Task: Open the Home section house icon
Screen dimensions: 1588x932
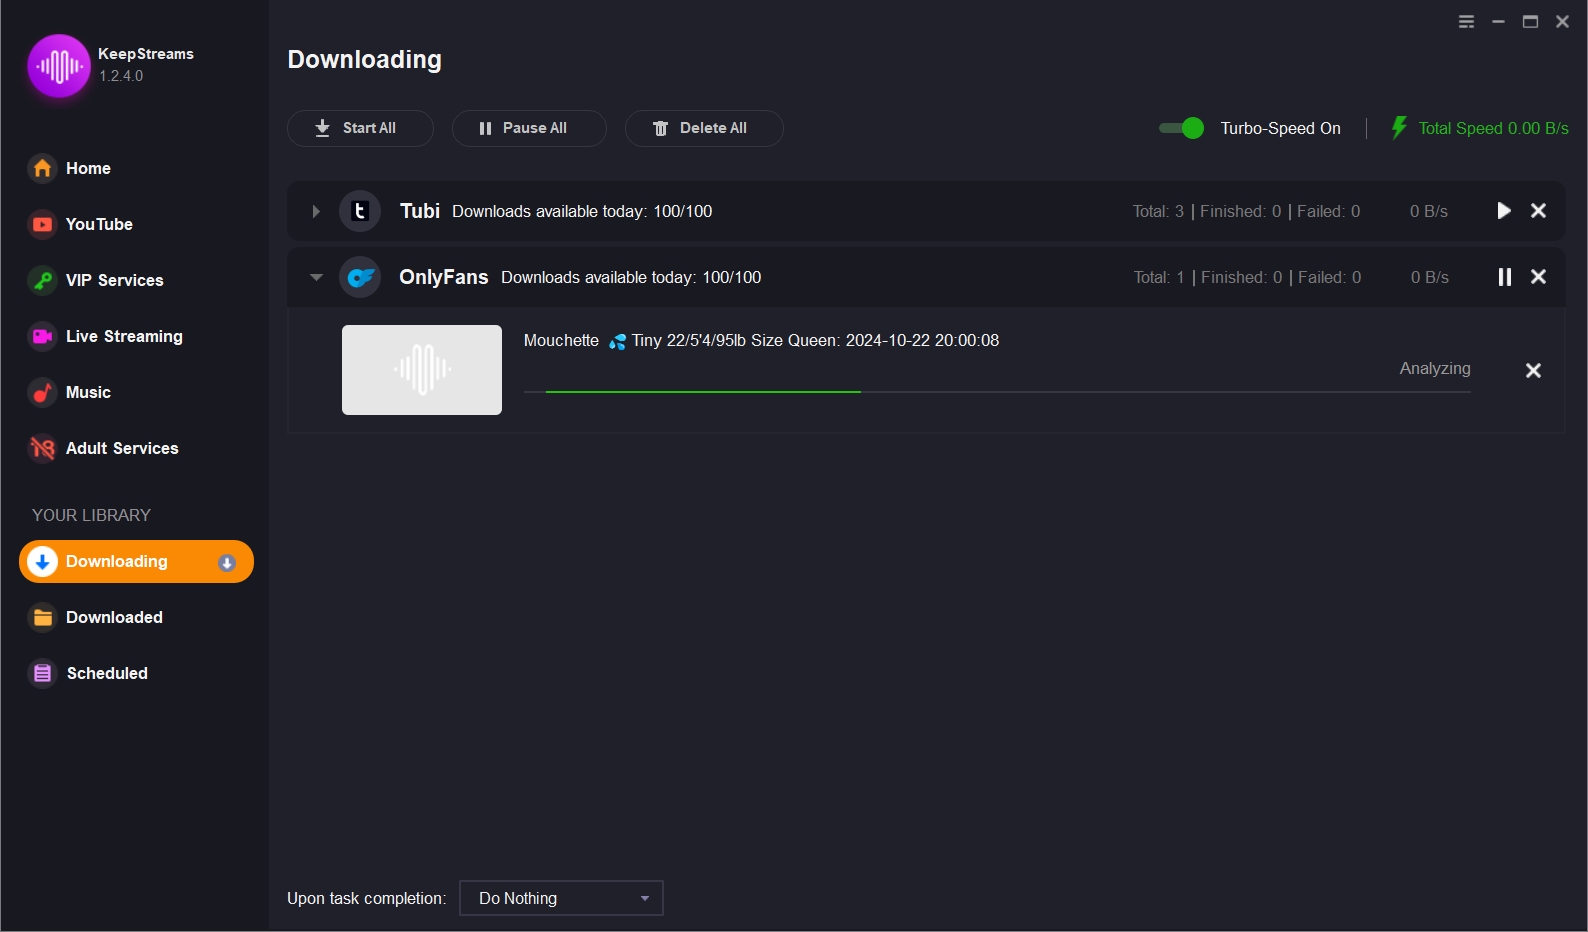Action: [x=42, y=168]
